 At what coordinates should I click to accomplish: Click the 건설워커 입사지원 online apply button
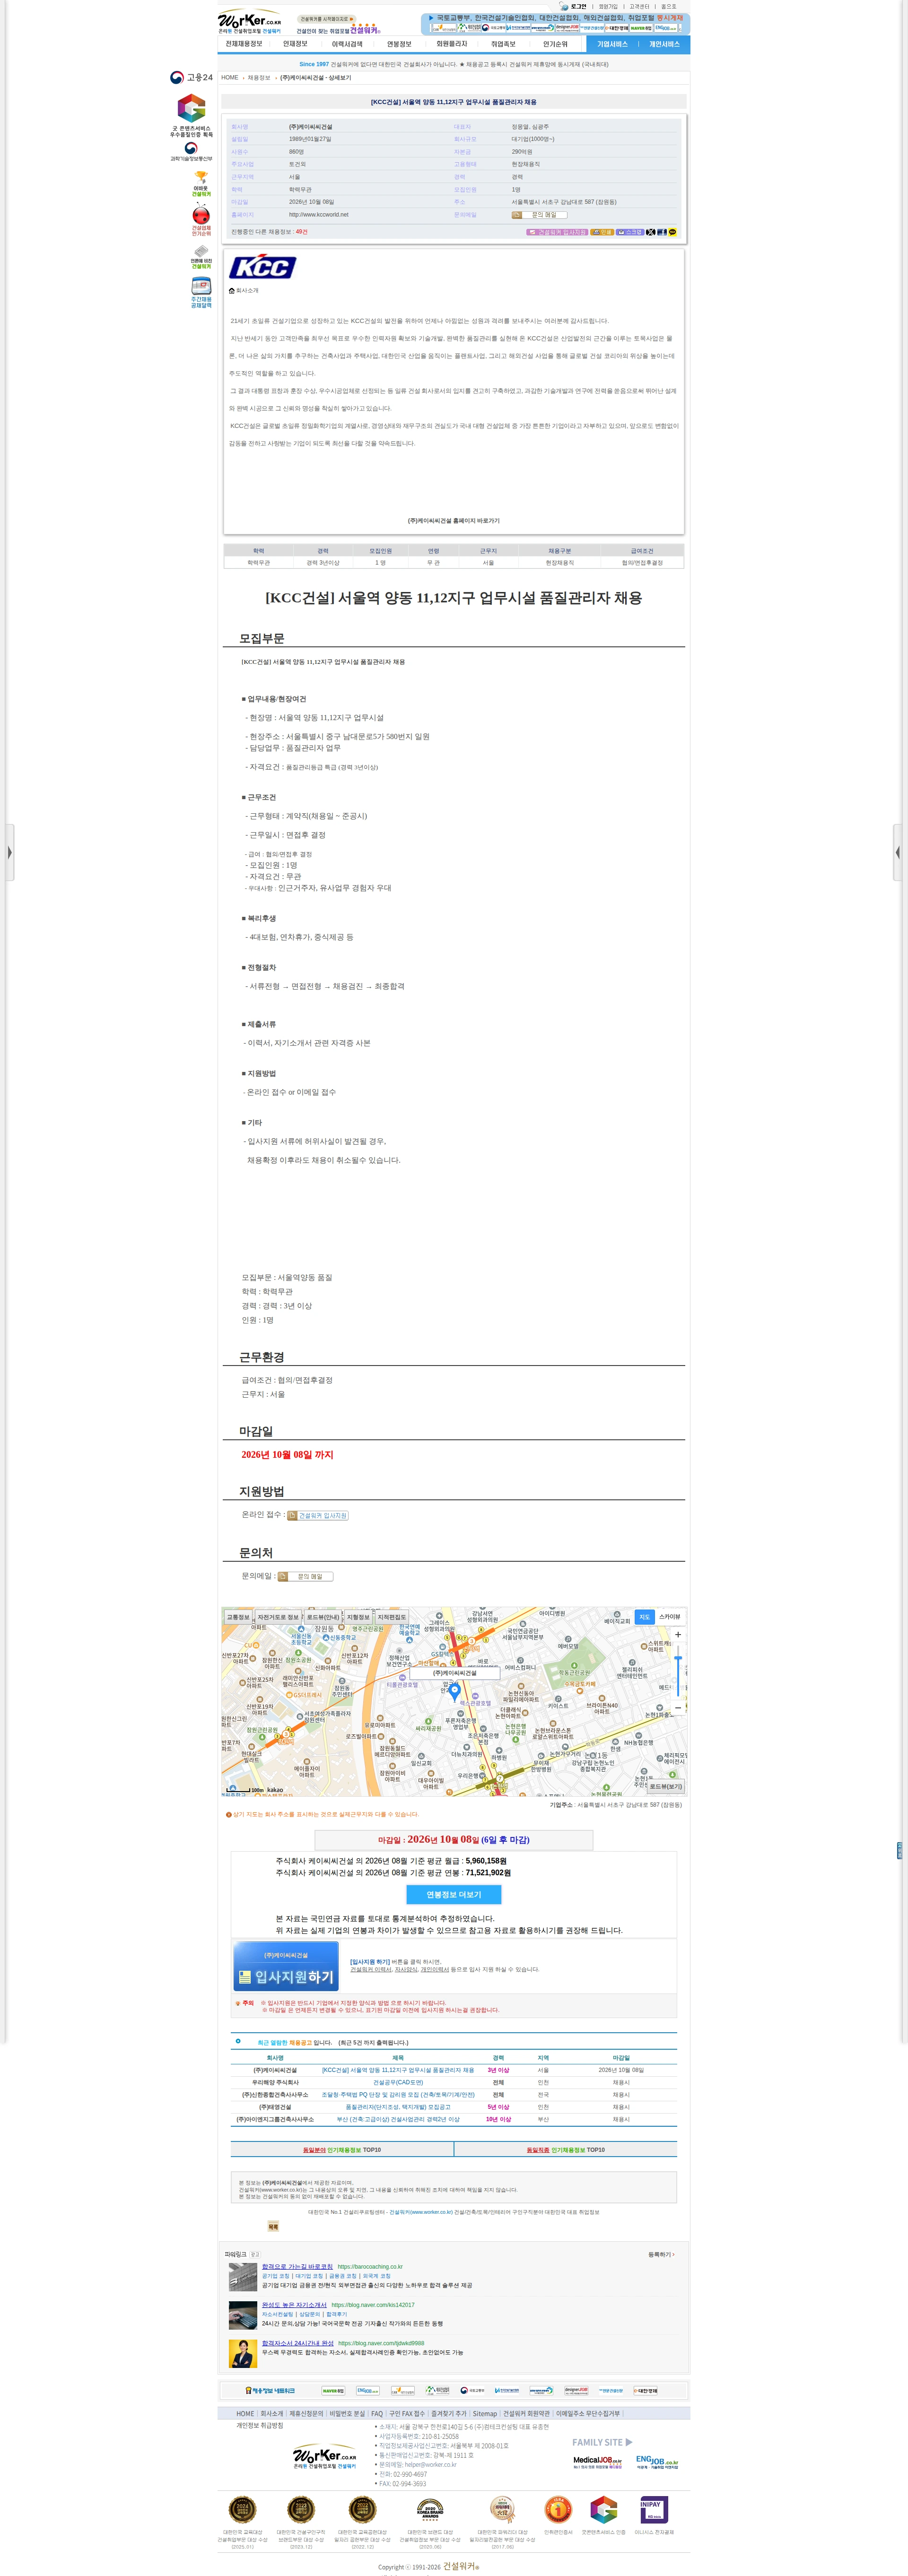tap(318, 1515)
